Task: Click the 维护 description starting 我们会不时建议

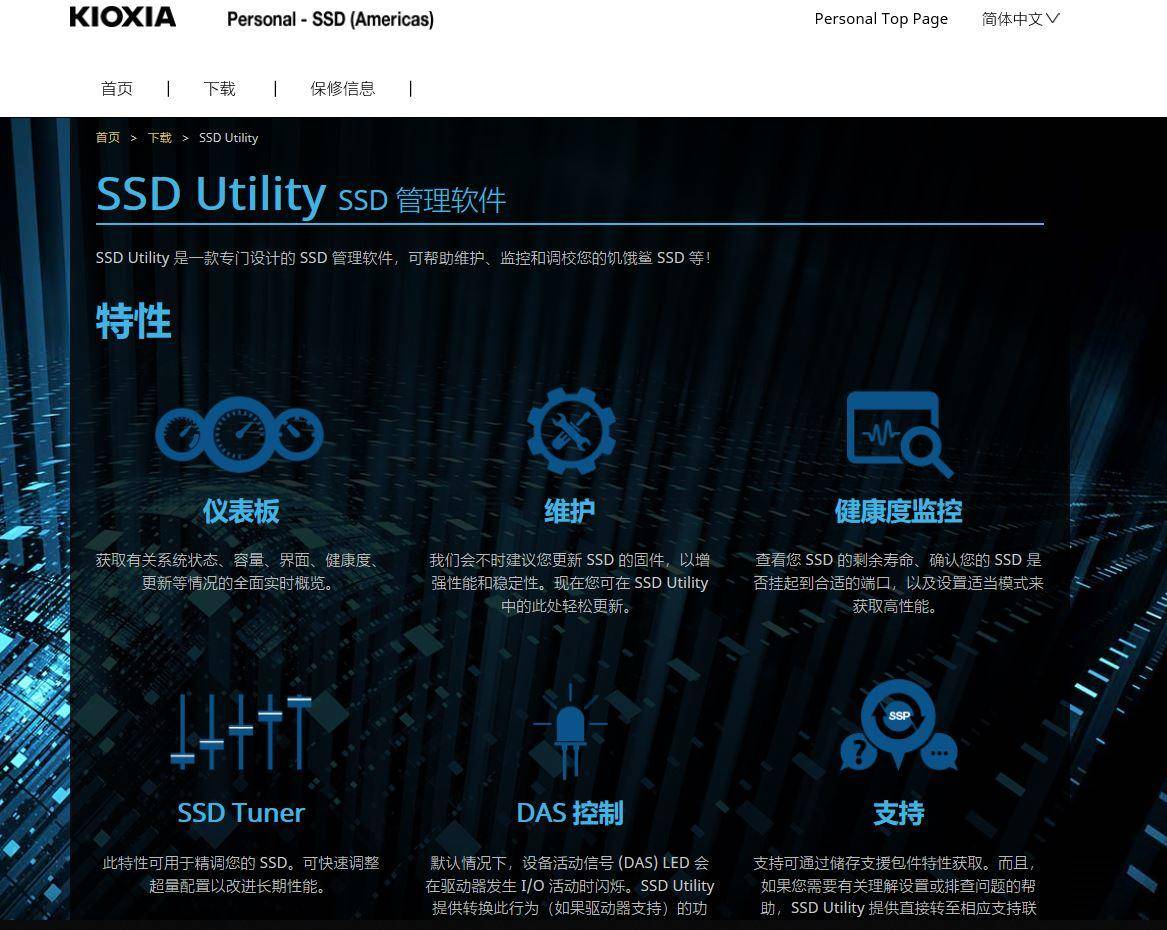Action: pos(569,583)
